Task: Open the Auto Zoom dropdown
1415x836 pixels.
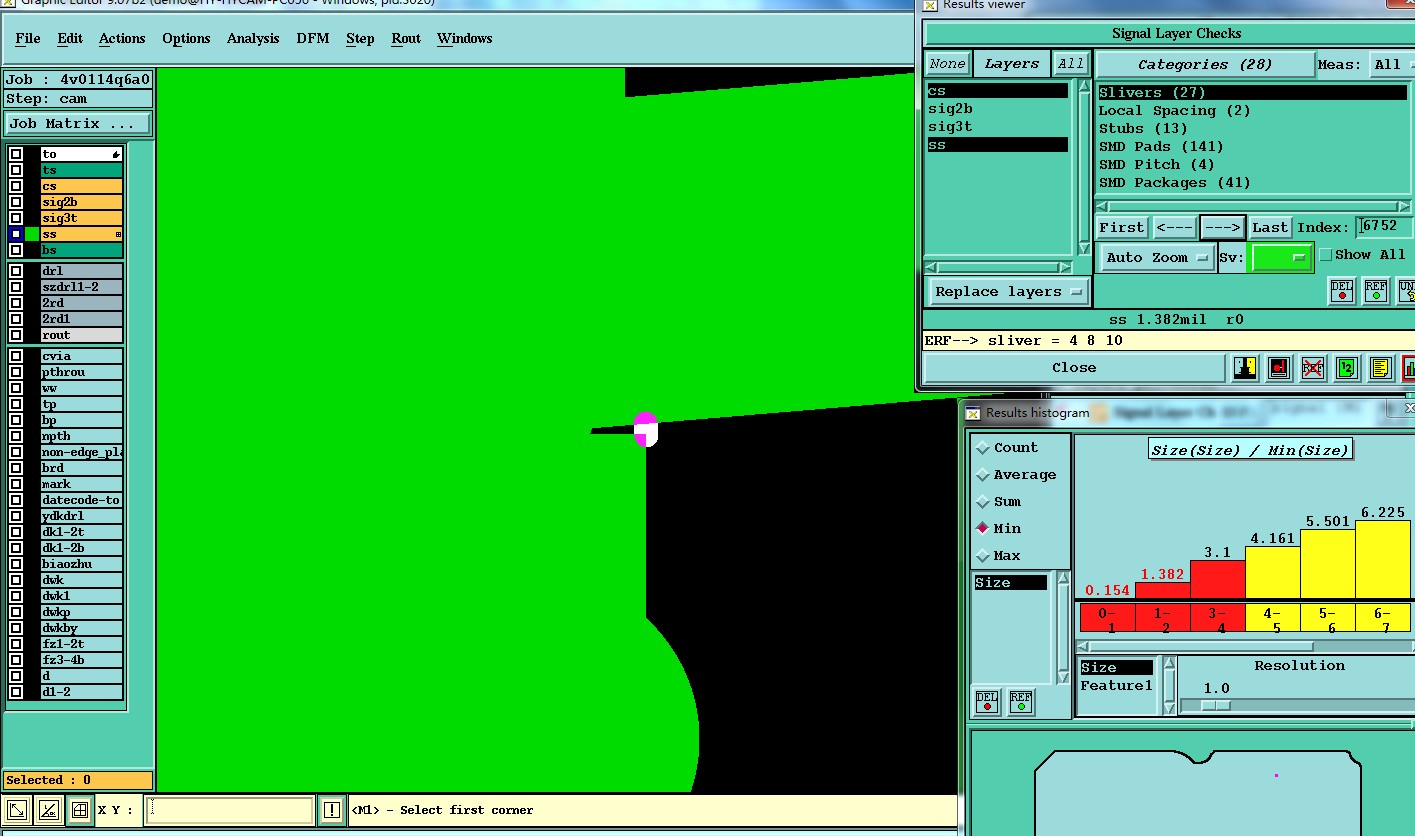Action: pos(1156,258)
